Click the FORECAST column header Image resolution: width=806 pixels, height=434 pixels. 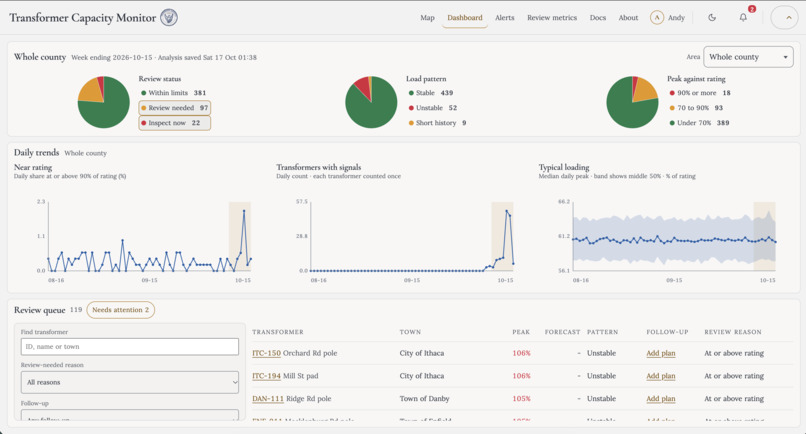coord(562,332)
